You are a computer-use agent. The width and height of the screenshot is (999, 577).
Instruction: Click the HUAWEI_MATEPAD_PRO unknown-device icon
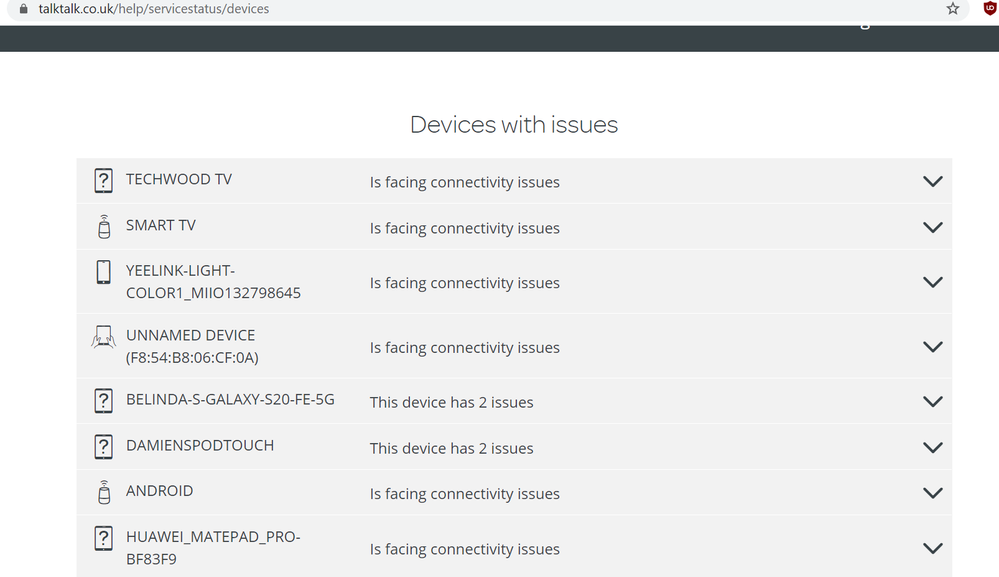[x=103, y=538]
